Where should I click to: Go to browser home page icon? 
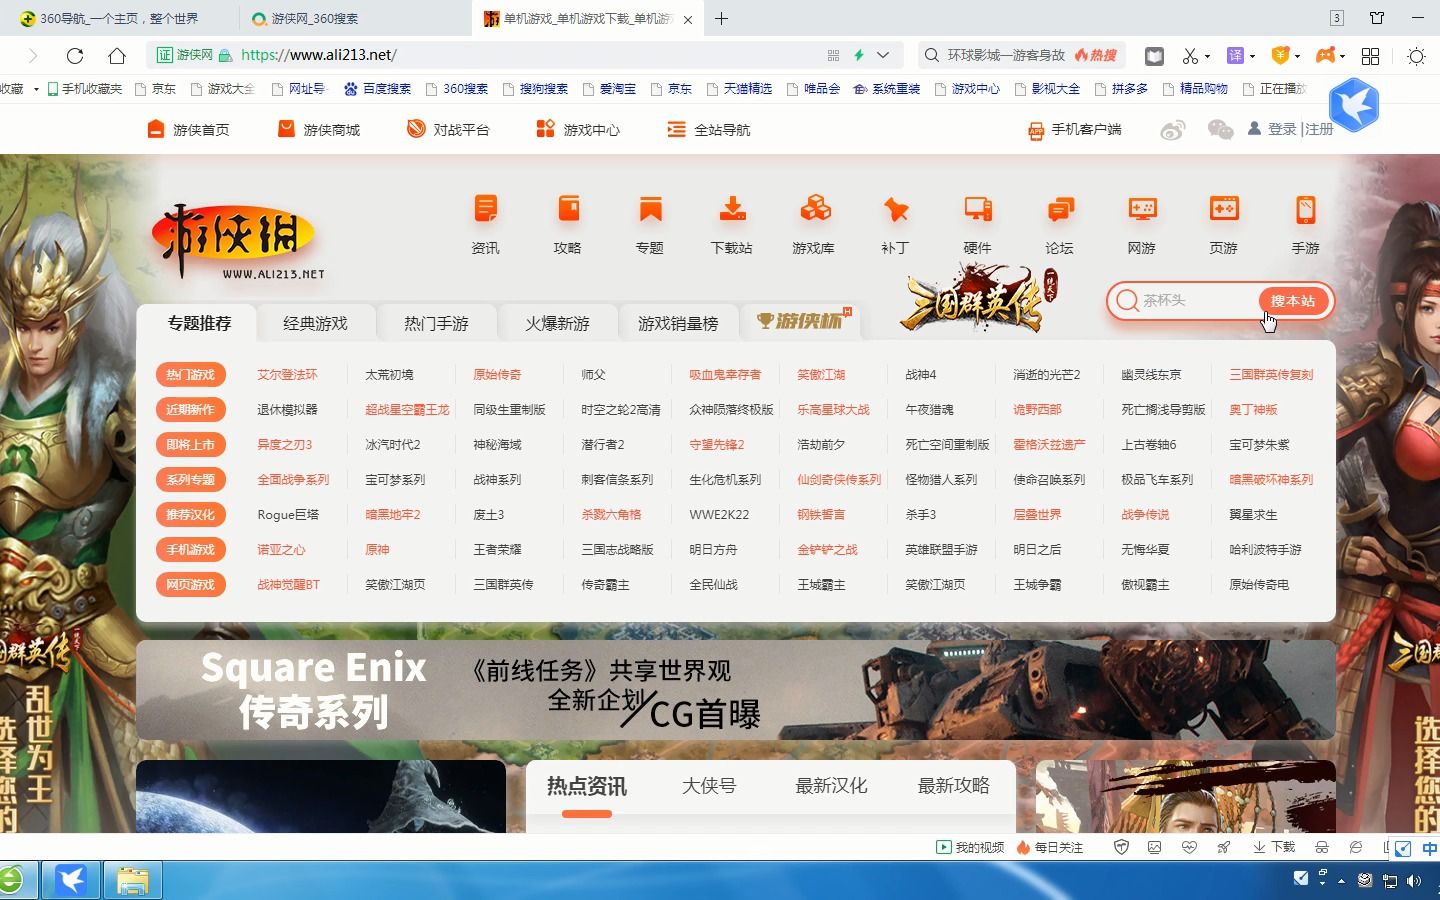pos(117,56)
